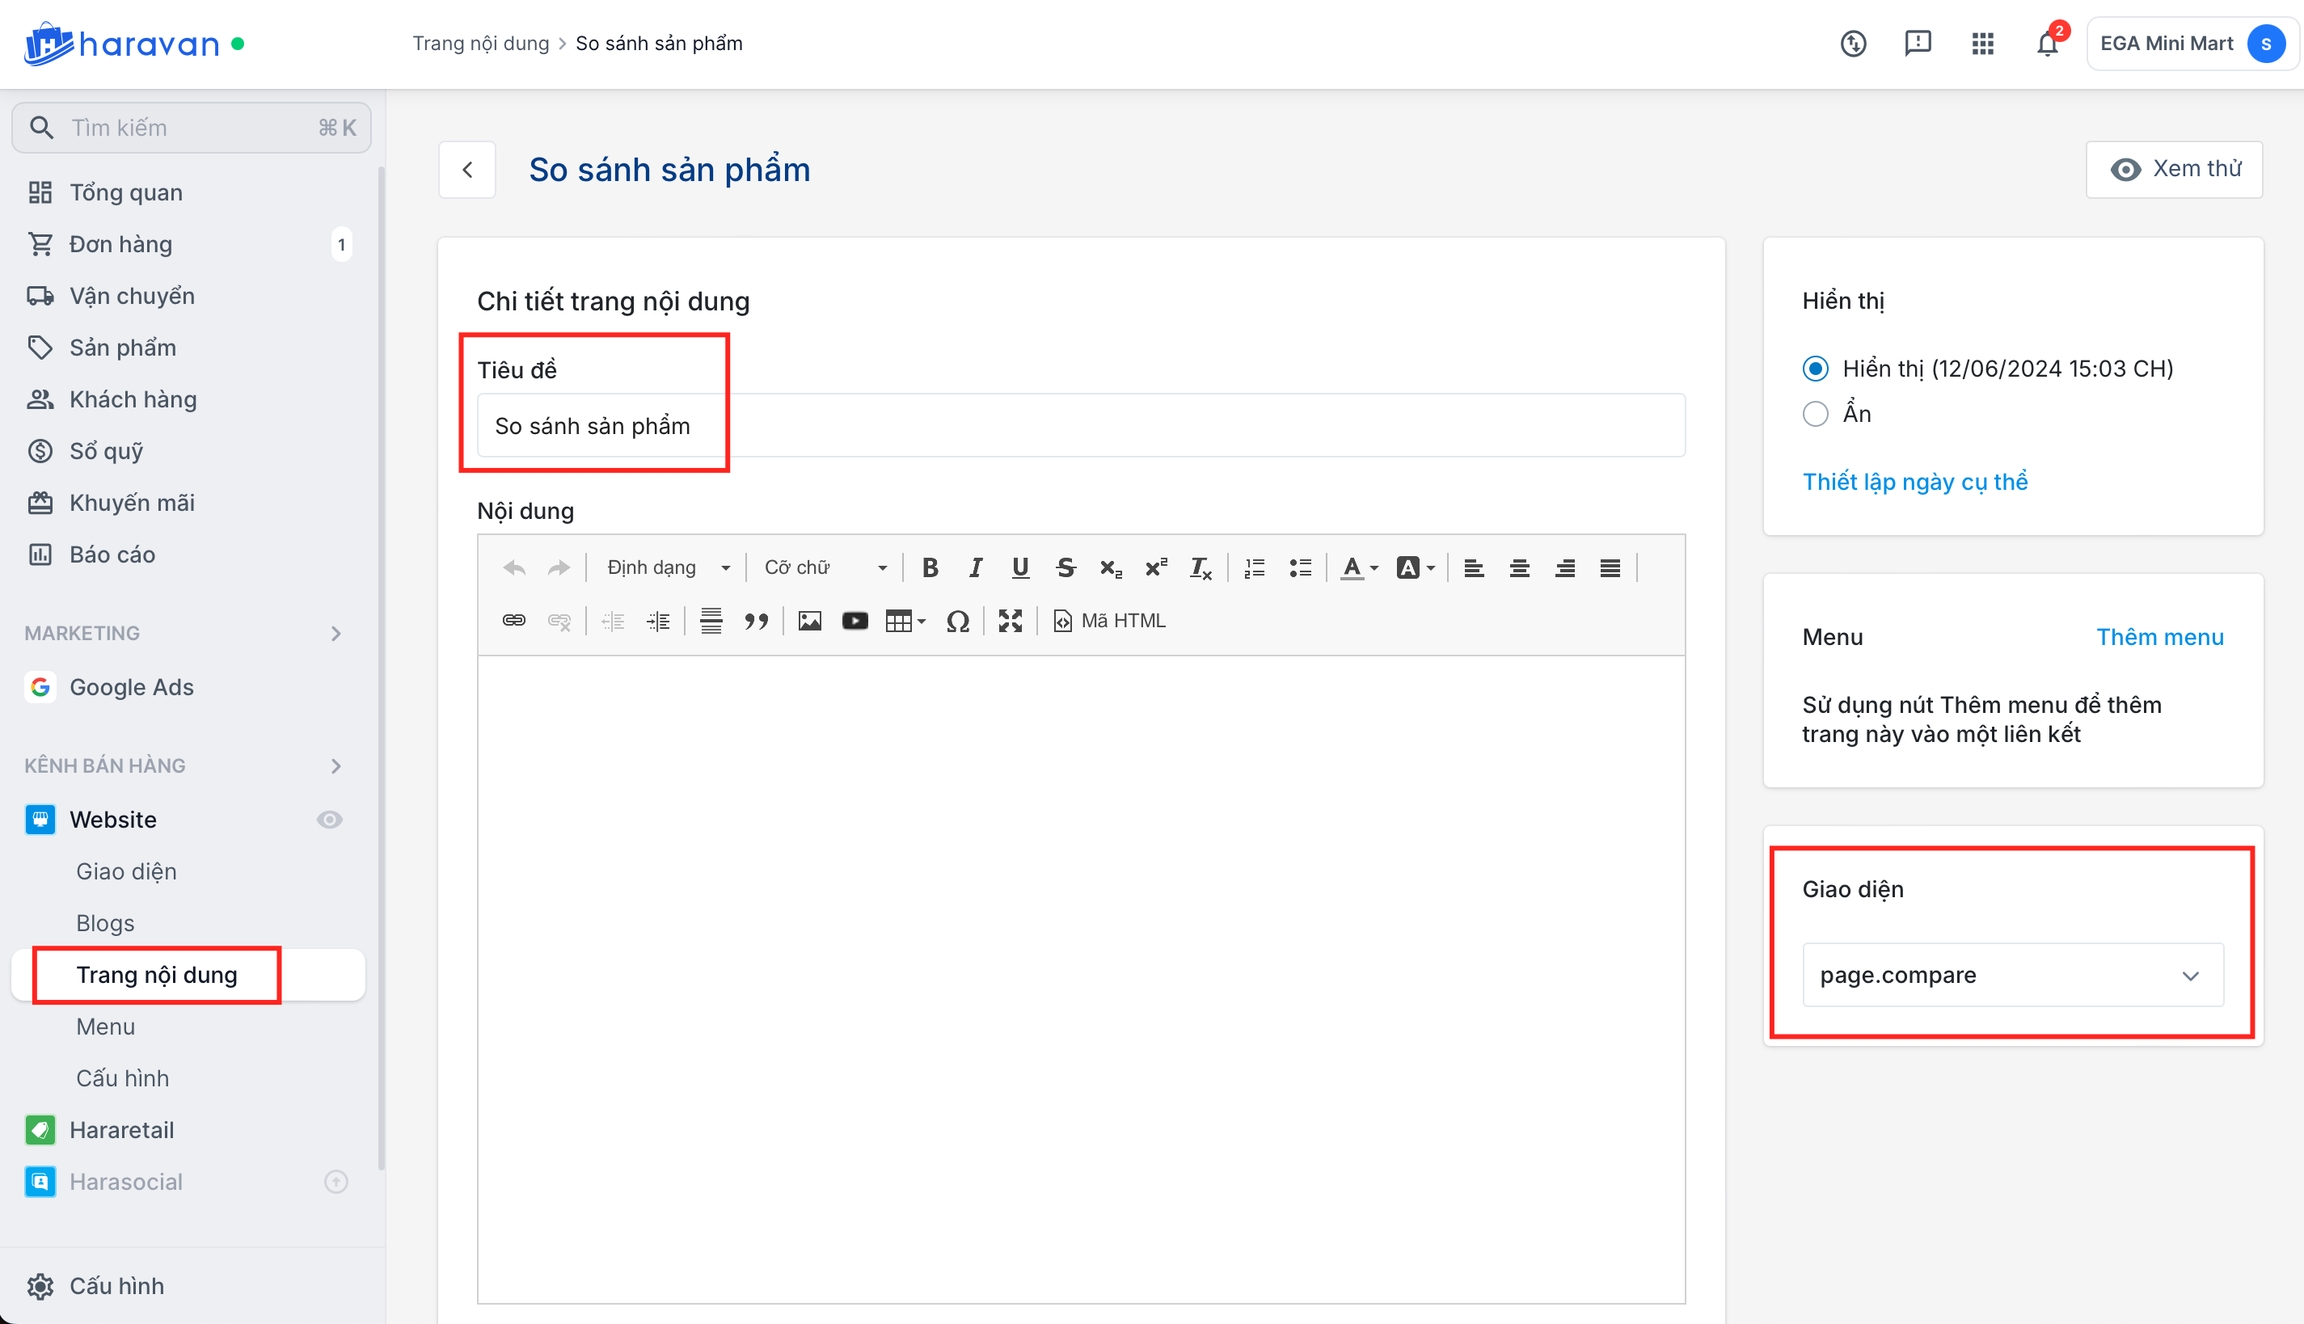Screen dimensions: 2304x1324
Task: Open the text color picker
Action: [x=1359, y=568]
